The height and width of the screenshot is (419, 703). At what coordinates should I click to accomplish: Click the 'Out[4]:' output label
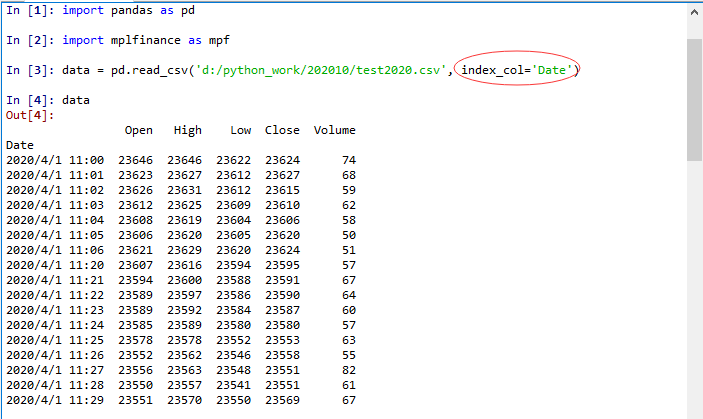tap(30, 116)
